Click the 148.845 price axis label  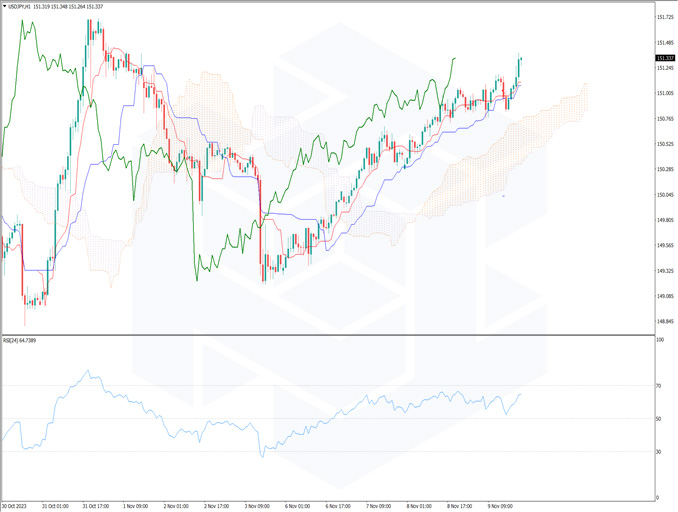coord(664,321)
